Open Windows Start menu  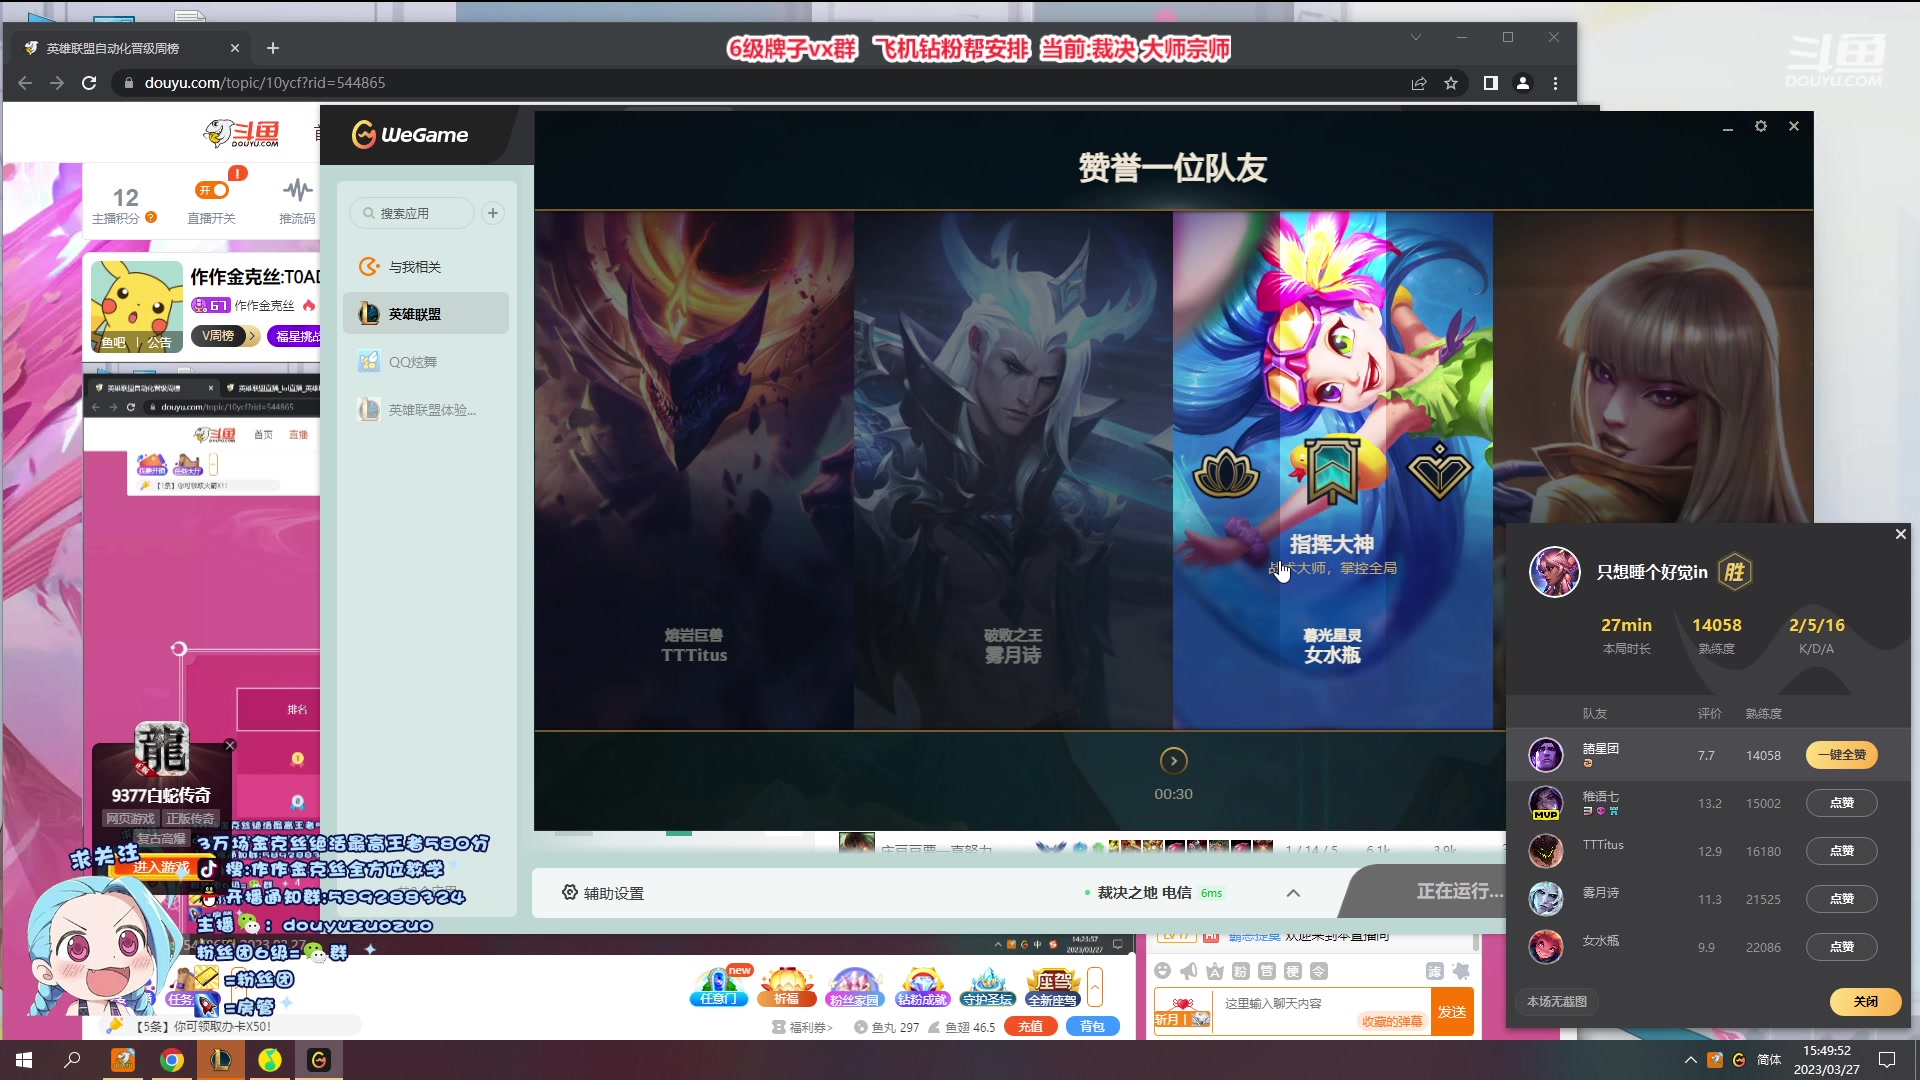pyautogui.click(x=24, y=1060)
